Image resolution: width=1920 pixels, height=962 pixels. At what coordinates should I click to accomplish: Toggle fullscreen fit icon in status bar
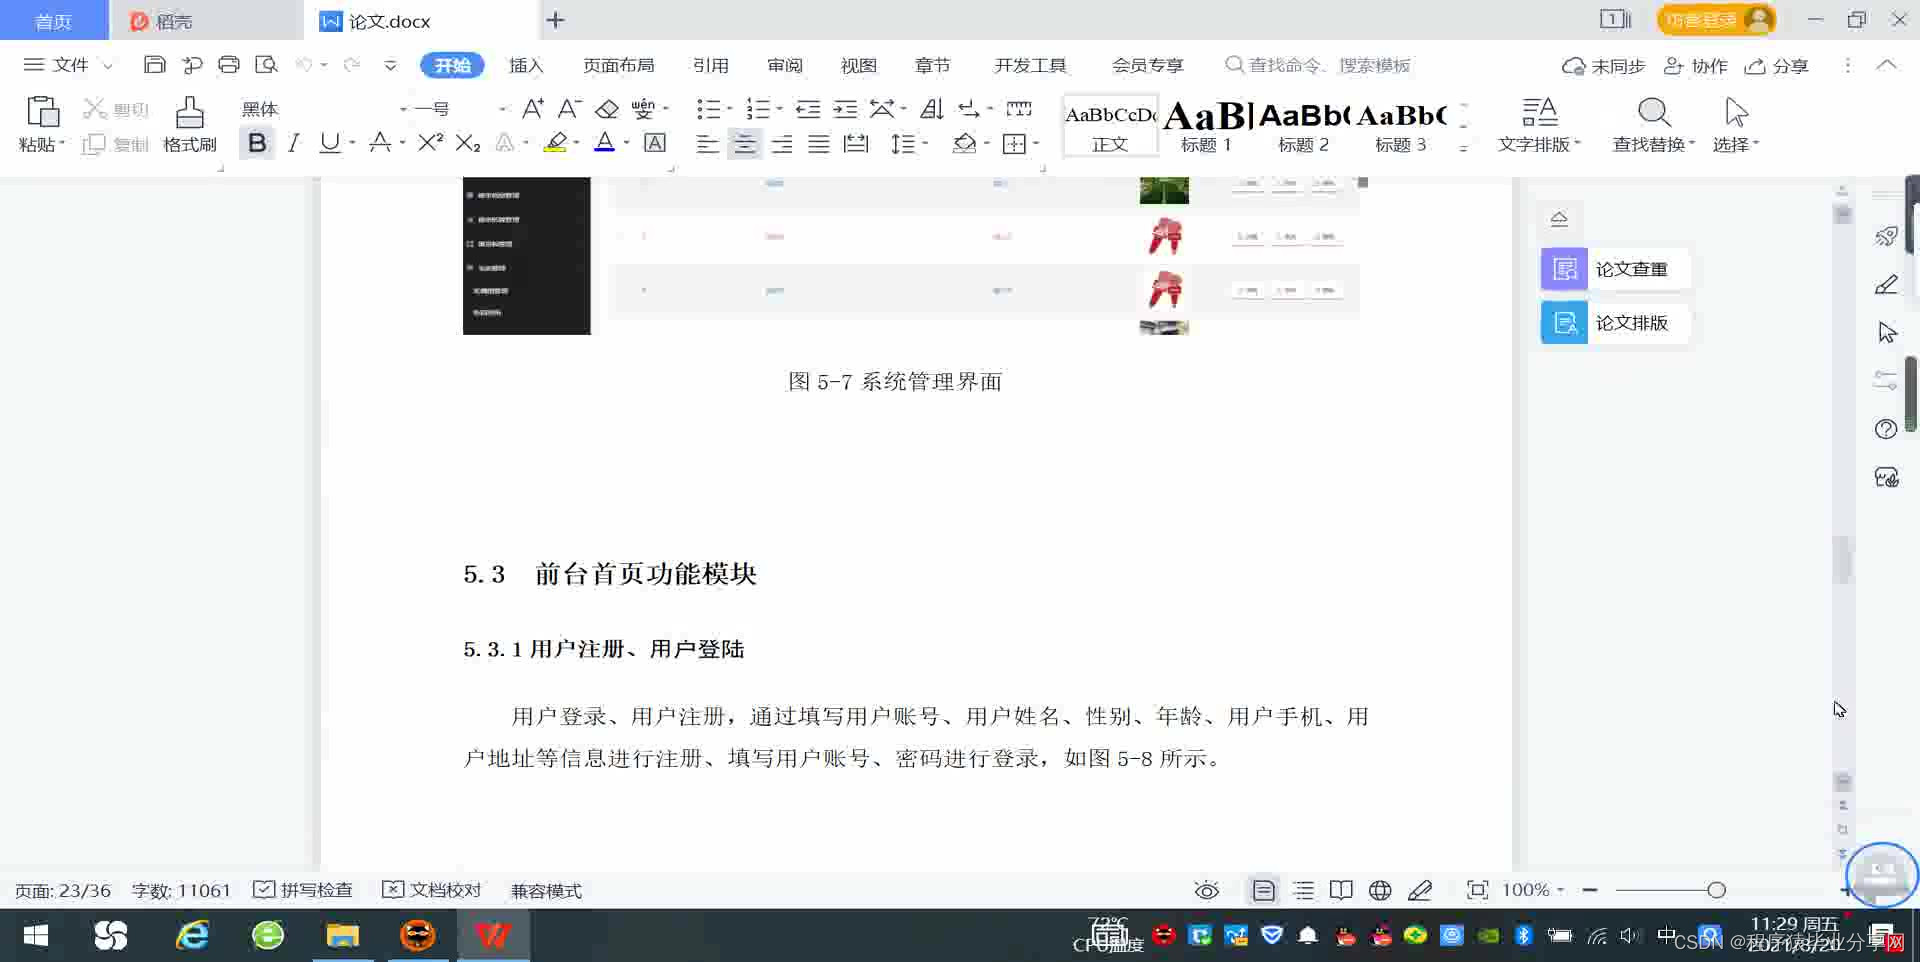(1477, 890)
